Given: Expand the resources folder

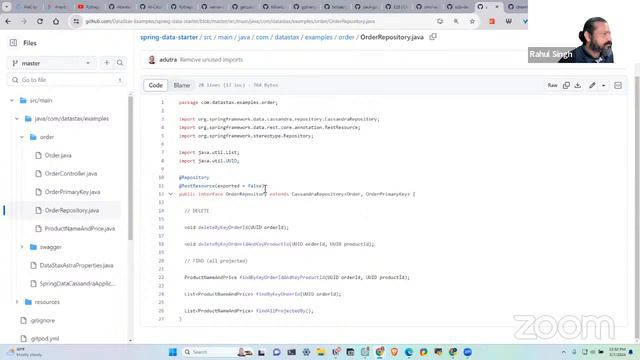Looking at the screenshot, I should [17, 302].
